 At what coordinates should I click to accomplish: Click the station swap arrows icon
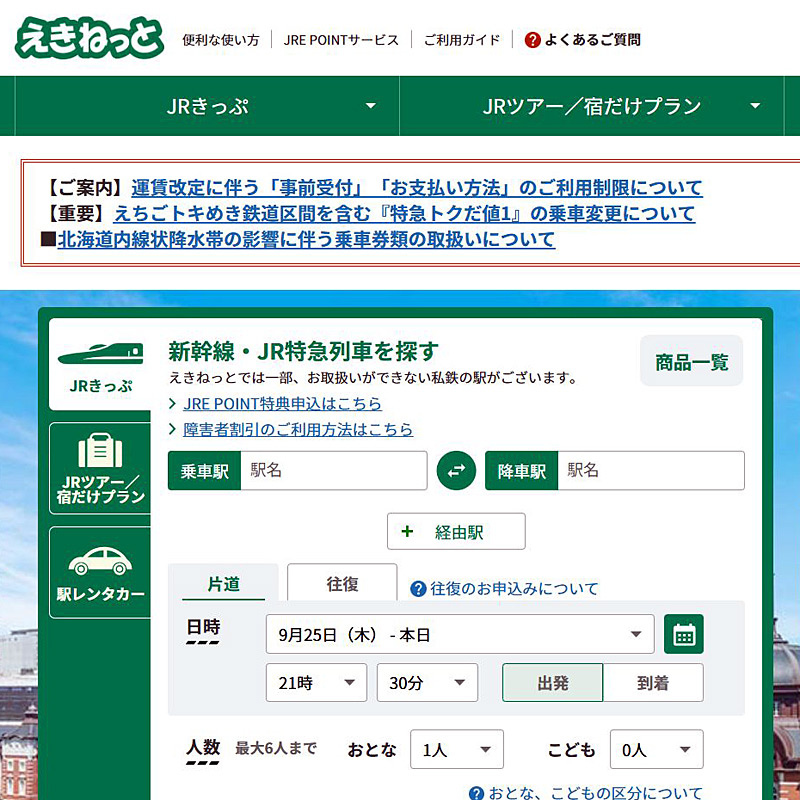click(x=456, y=470)
